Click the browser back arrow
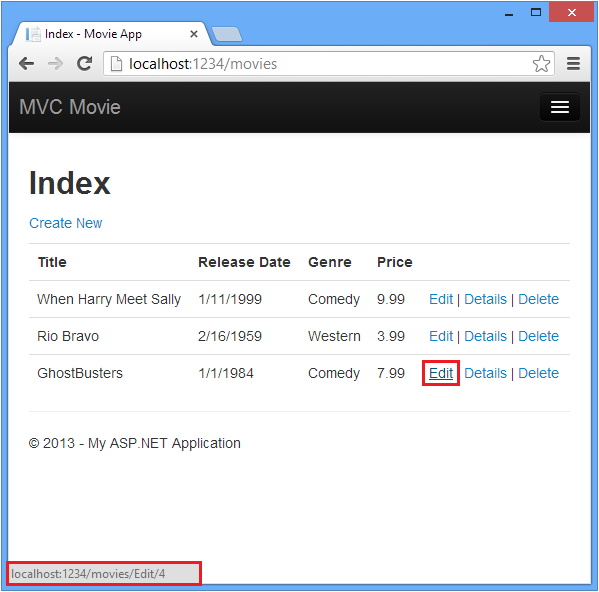The height and width of the screenshot is (592, 599). (26, 63)
